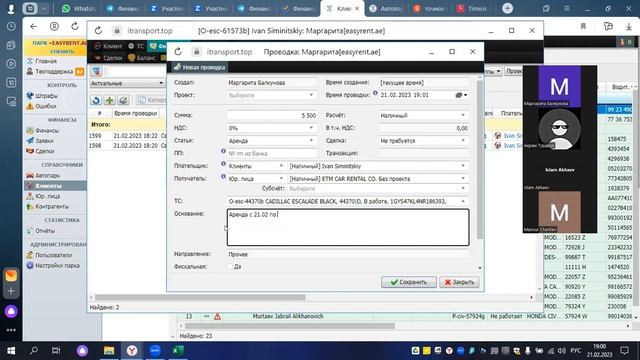Image resolution: width=640 pixels, height=360 pixels.
Task: Open Windows Start menu
Action: pyautogui.click(x=11, y=351)
